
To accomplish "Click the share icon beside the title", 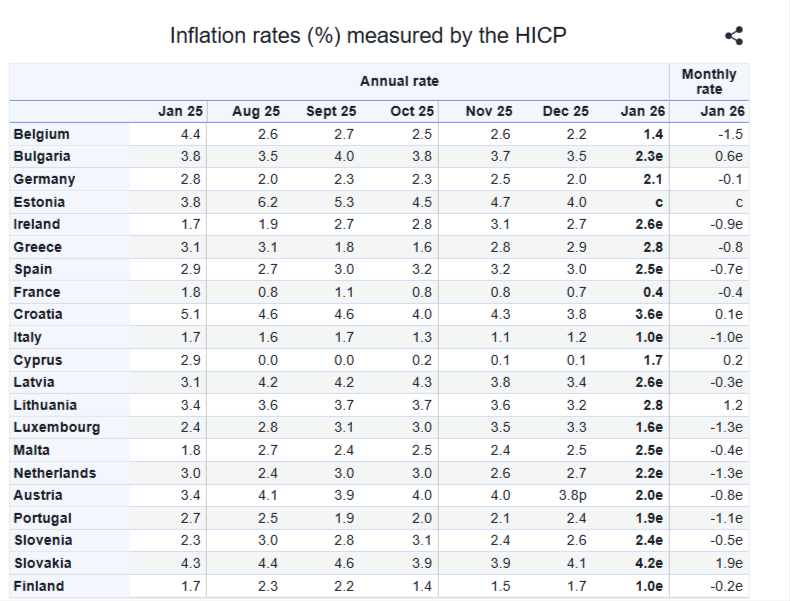I will [734, 37].
